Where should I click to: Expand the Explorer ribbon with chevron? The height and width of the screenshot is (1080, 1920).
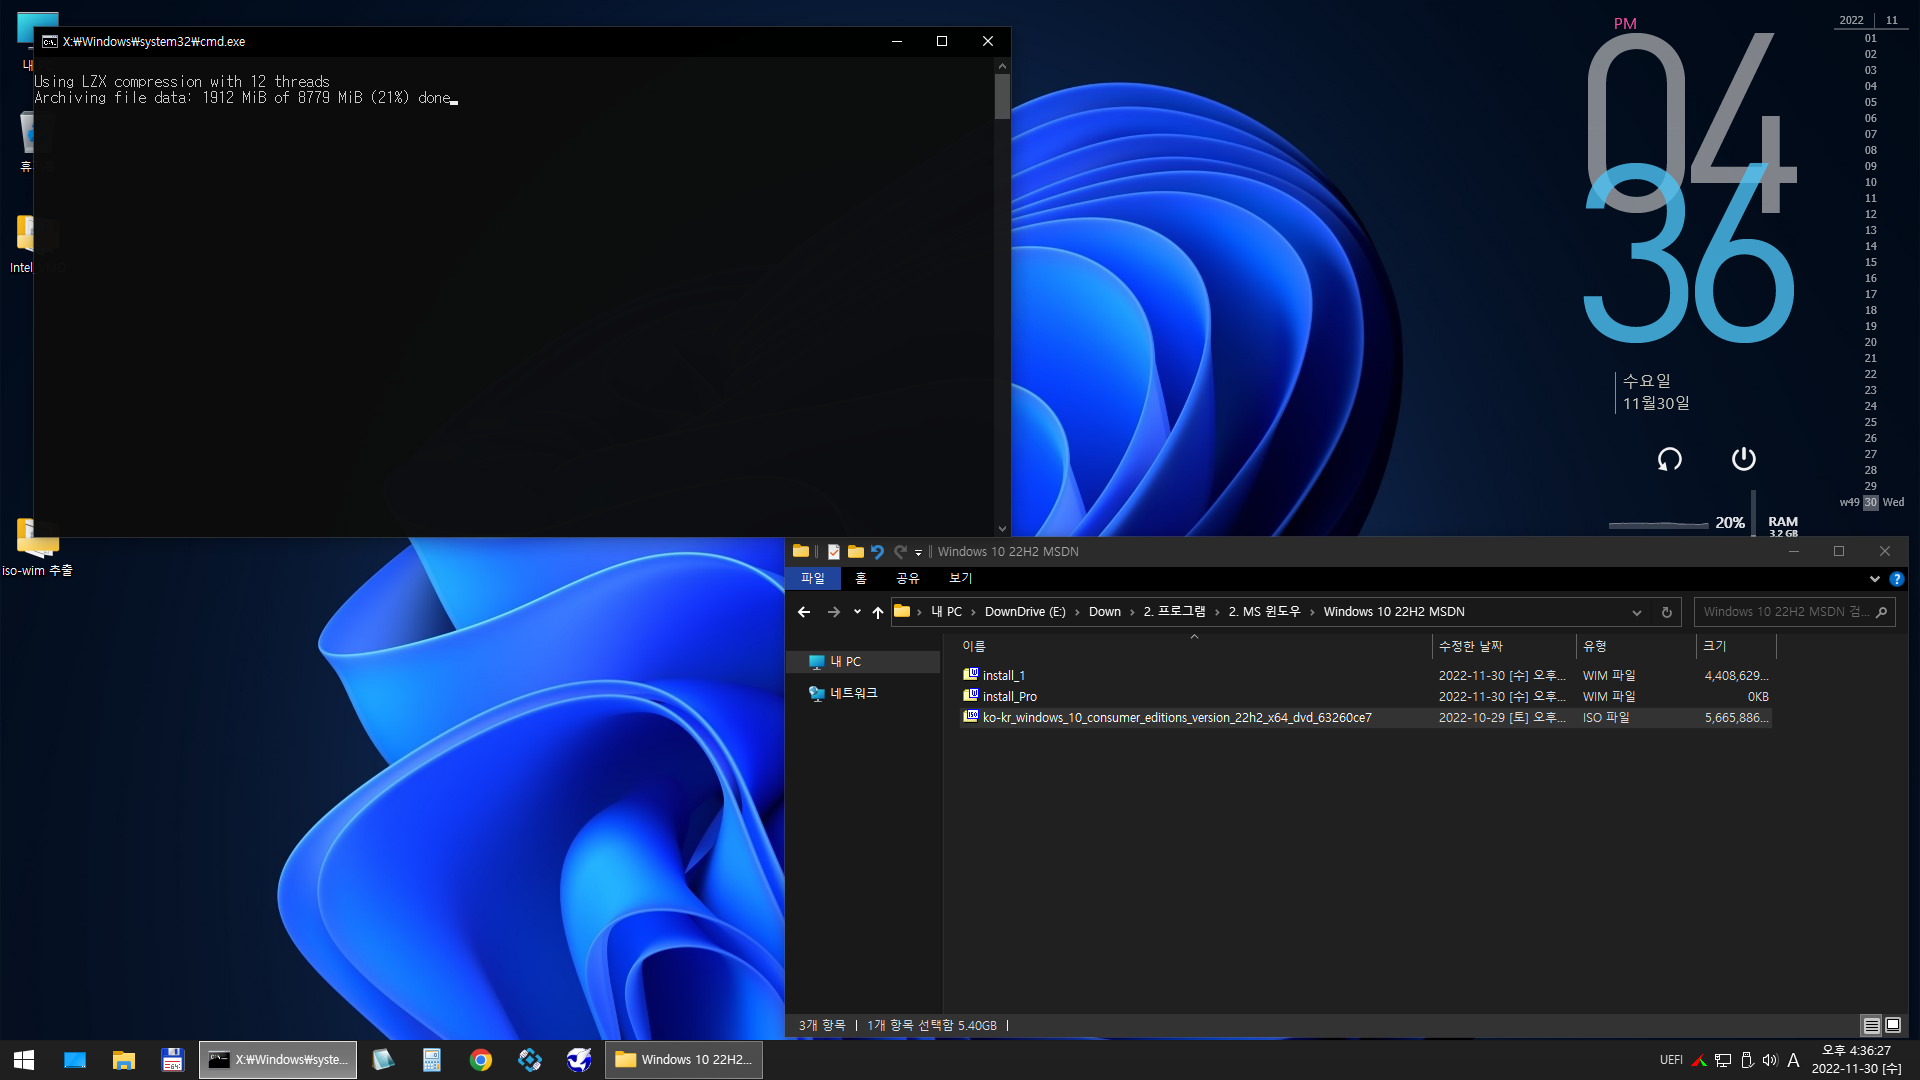coord(1874,578)
